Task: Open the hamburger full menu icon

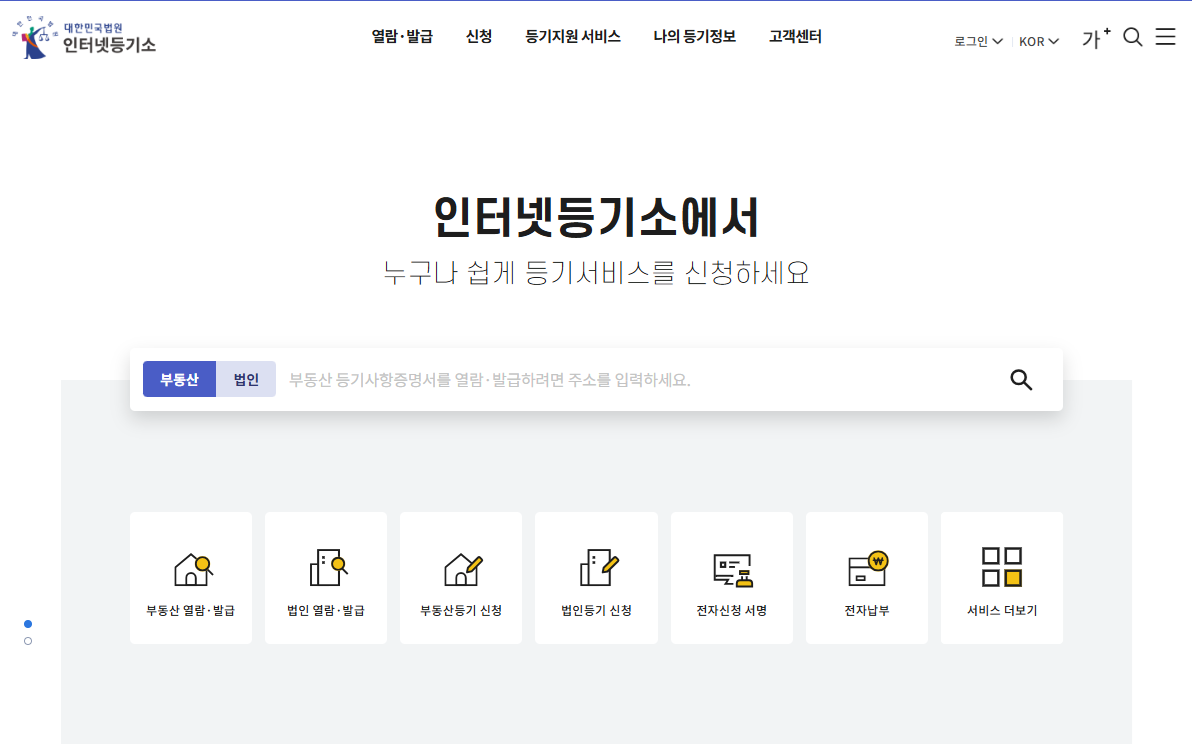Action: [1165, 37]
